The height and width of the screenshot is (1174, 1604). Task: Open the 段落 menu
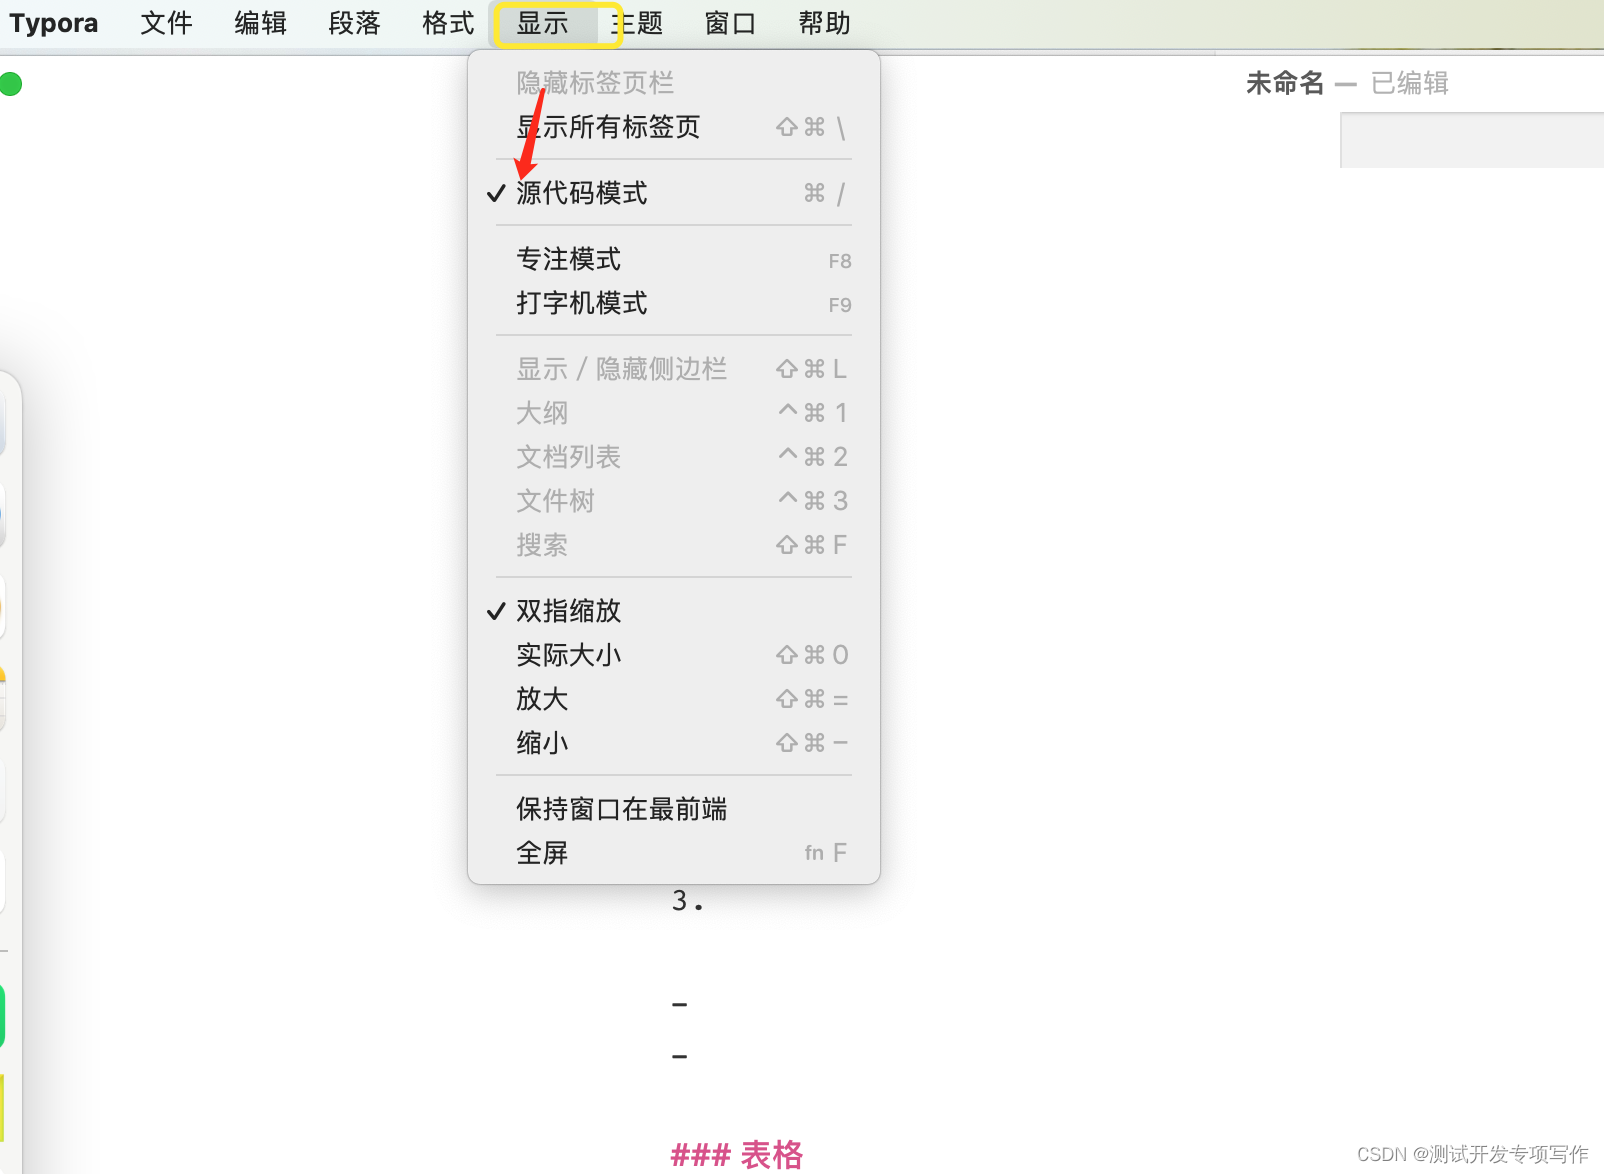[354, 23]
